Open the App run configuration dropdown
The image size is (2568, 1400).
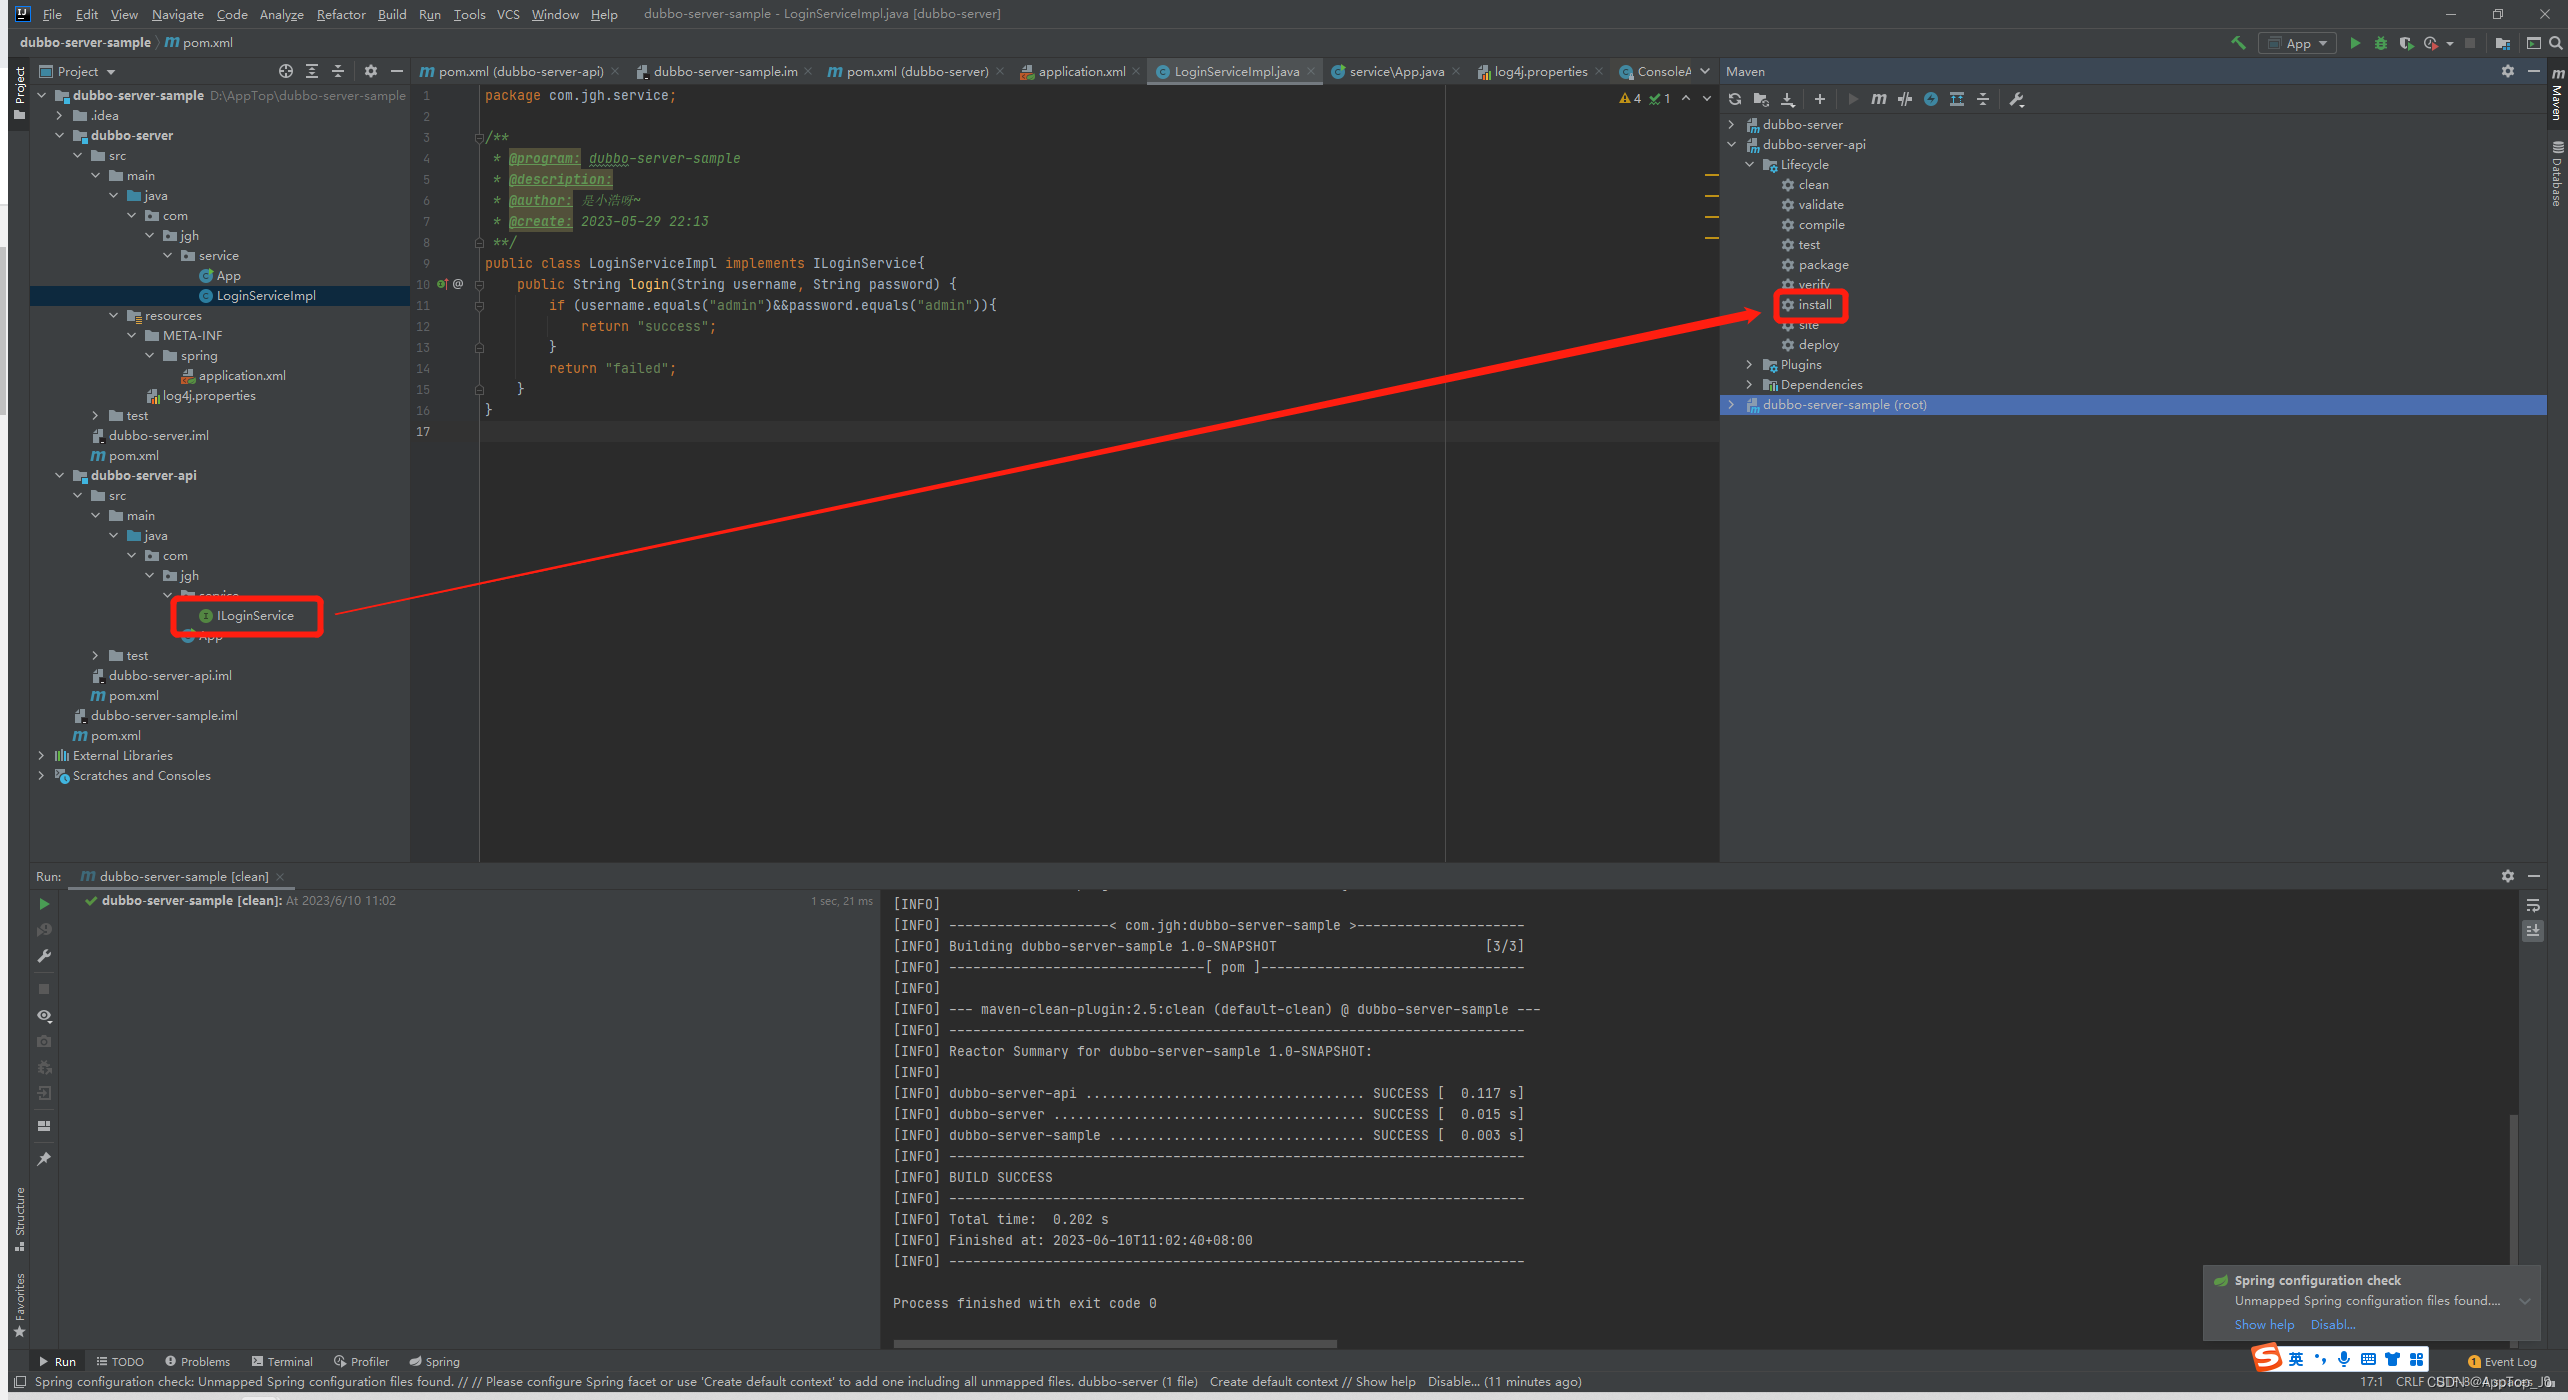click(2298, 43)
